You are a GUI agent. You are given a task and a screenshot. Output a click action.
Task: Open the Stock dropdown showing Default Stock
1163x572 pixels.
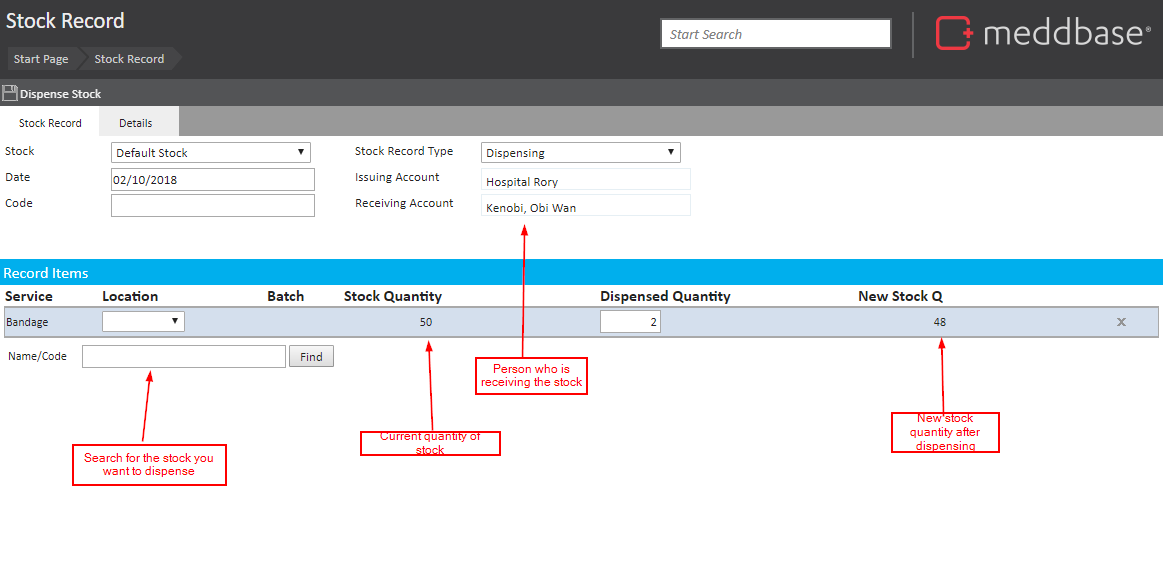pos(211,153)
